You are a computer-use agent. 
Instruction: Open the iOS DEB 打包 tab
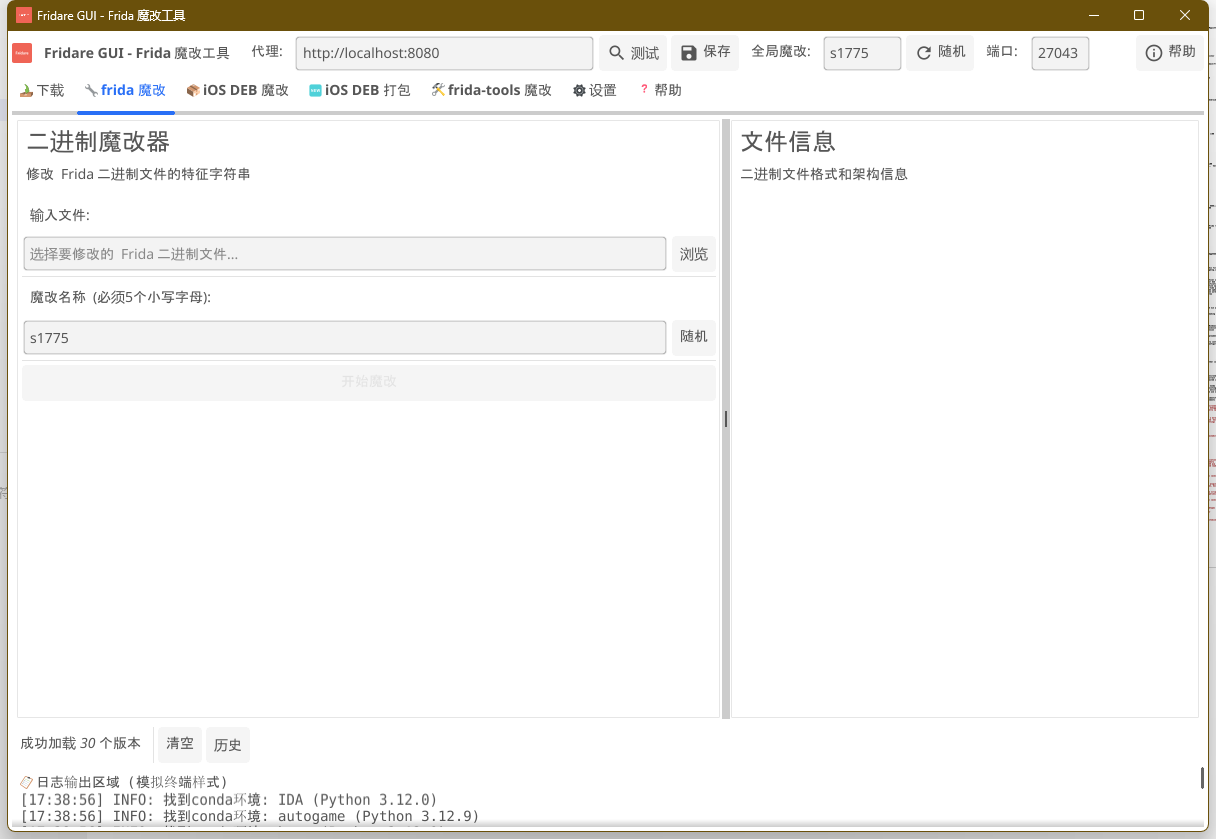pos(360,90)
